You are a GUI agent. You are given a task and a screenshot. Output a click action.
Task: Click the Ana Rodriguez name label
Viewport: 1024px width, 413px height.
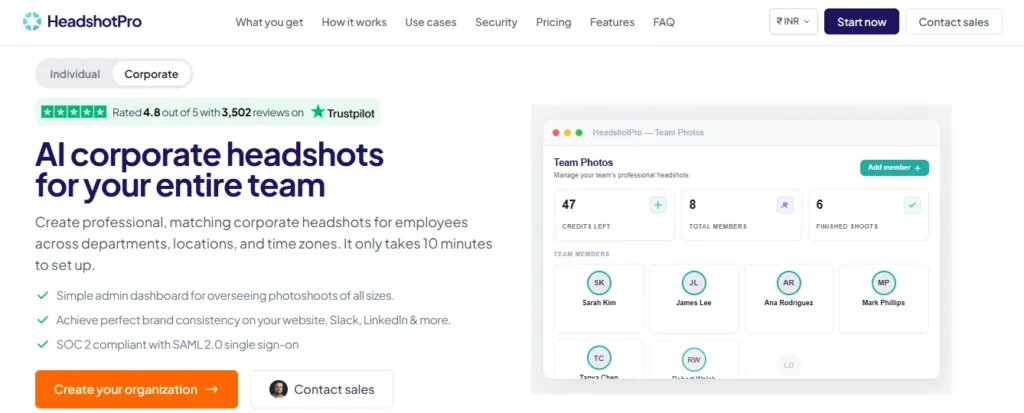tap(789, 303)
